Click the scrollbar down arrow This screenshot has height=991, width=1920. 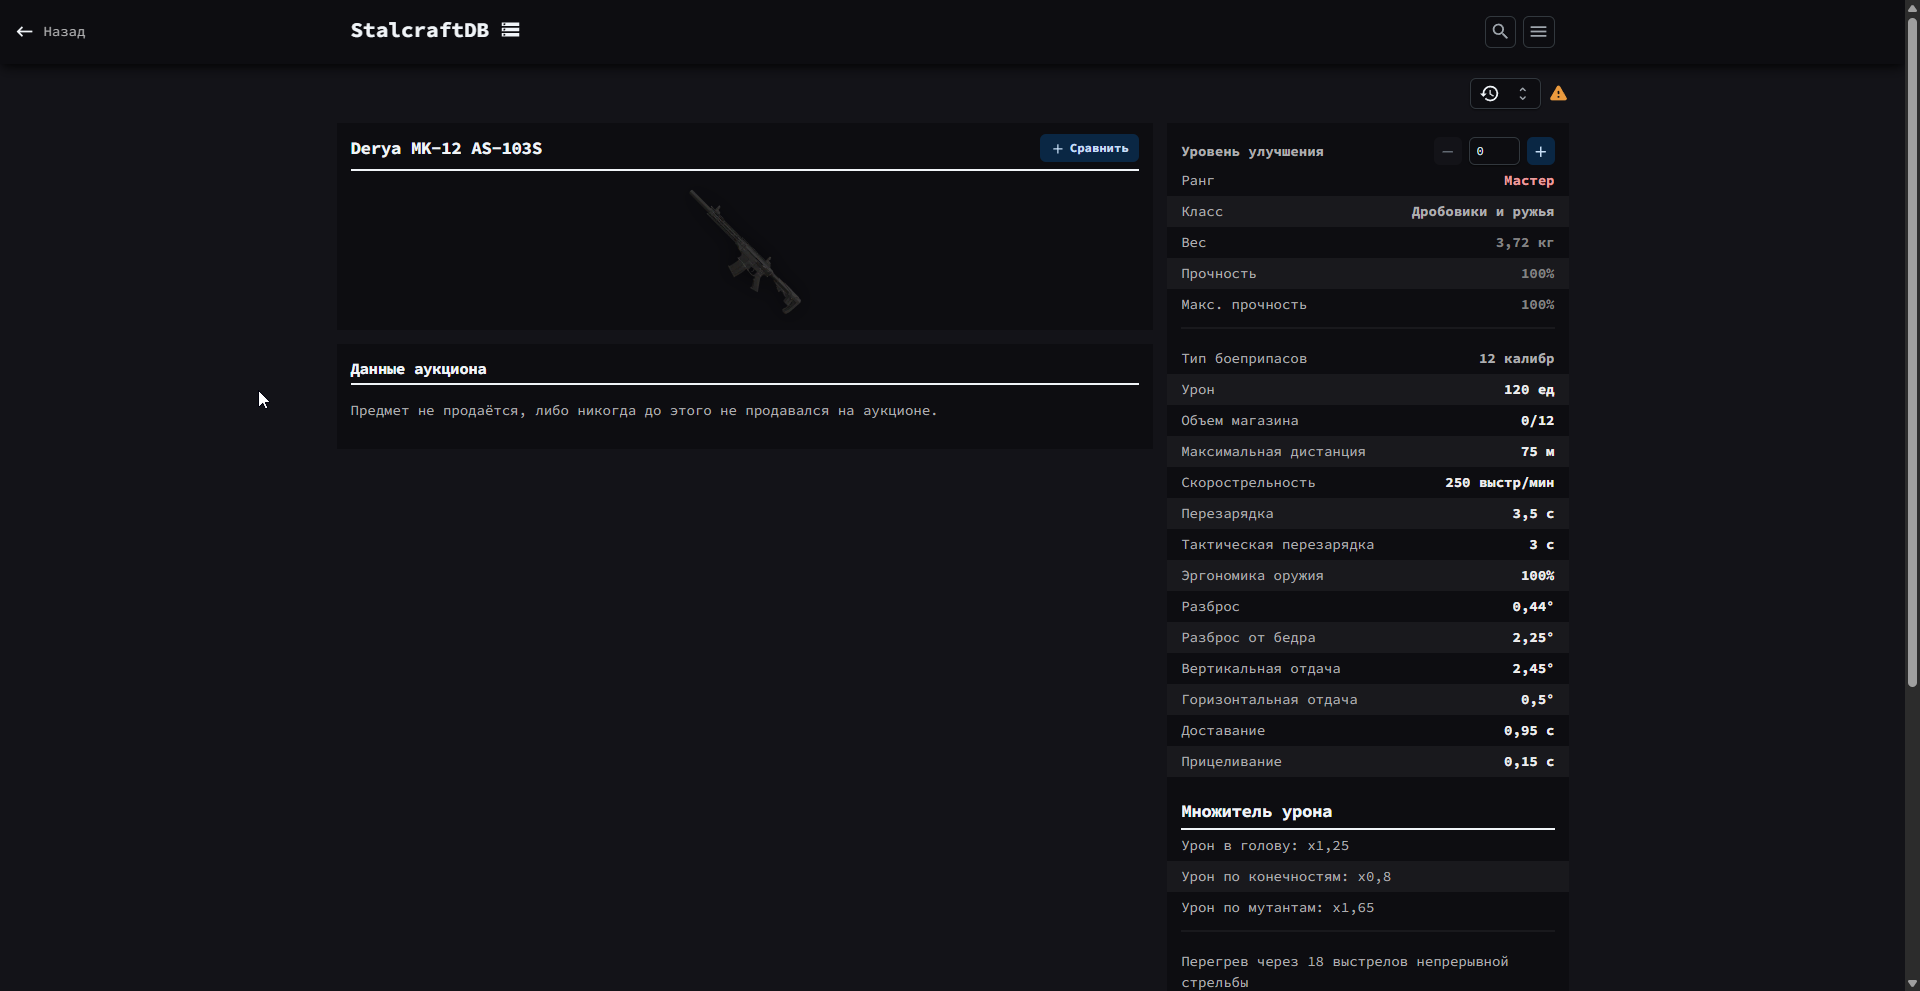(1912, 983)
